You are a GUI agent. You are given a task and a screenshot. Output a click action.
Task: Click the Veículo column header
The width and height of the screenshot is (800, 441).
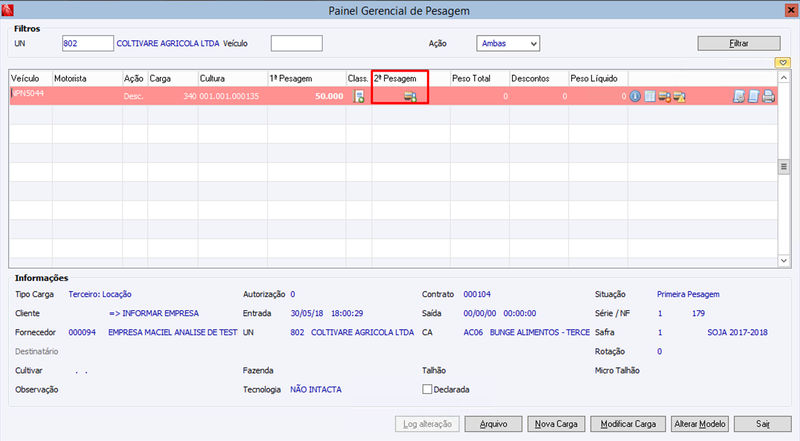point(31,79)
